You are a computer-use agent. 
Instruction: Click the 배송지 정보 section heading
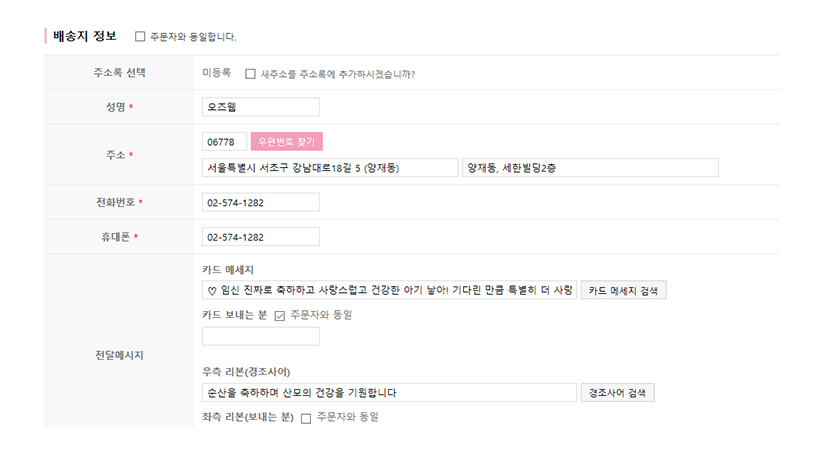[85, 36]
